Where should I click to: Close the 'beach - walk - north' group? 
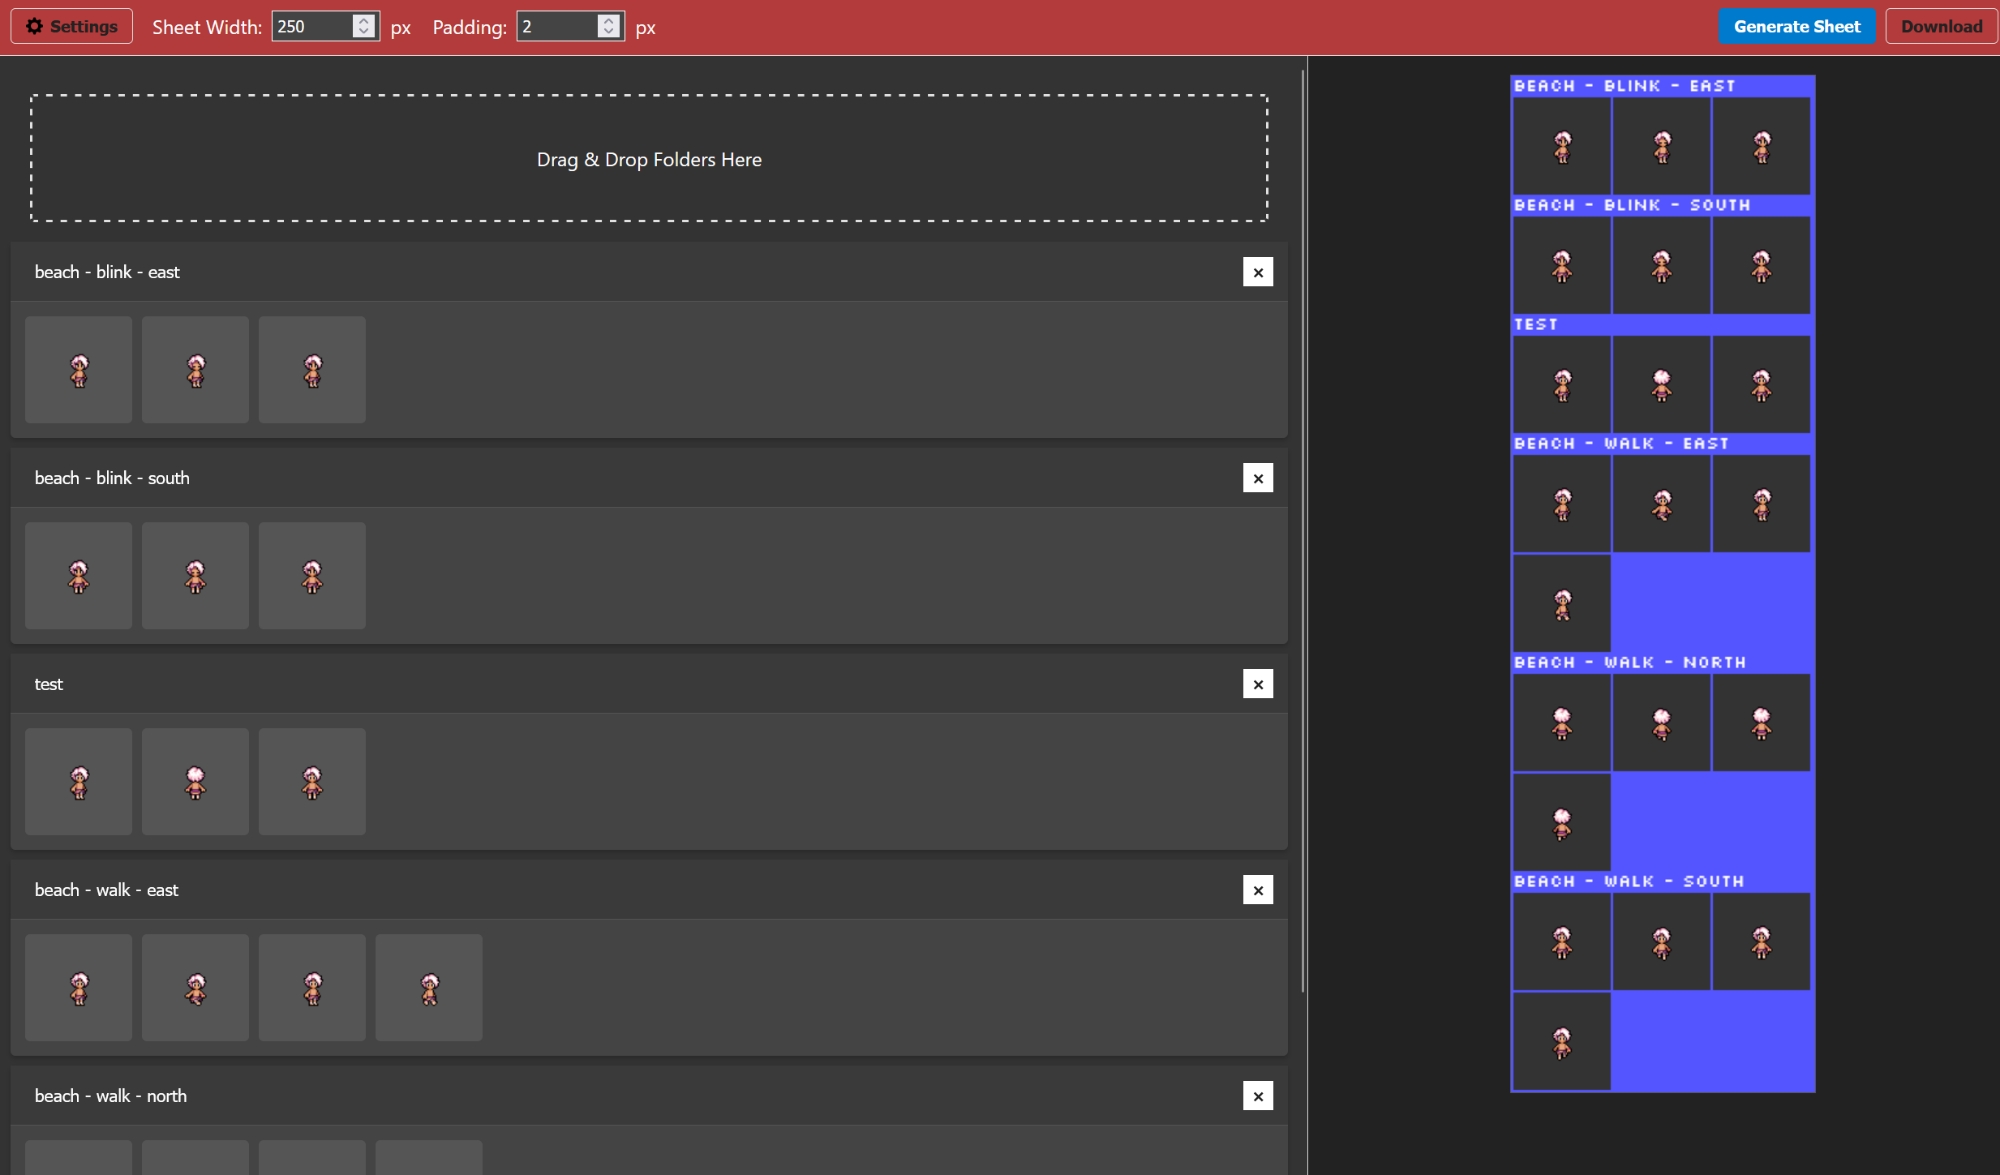(1257, 1096)
